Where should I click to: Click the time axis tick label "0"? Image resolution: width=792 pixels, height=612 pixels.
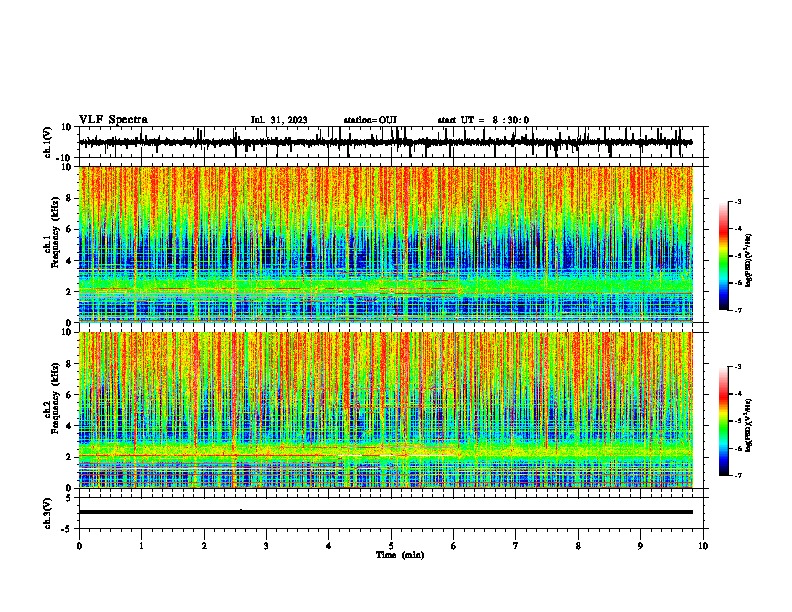[79, 546]
